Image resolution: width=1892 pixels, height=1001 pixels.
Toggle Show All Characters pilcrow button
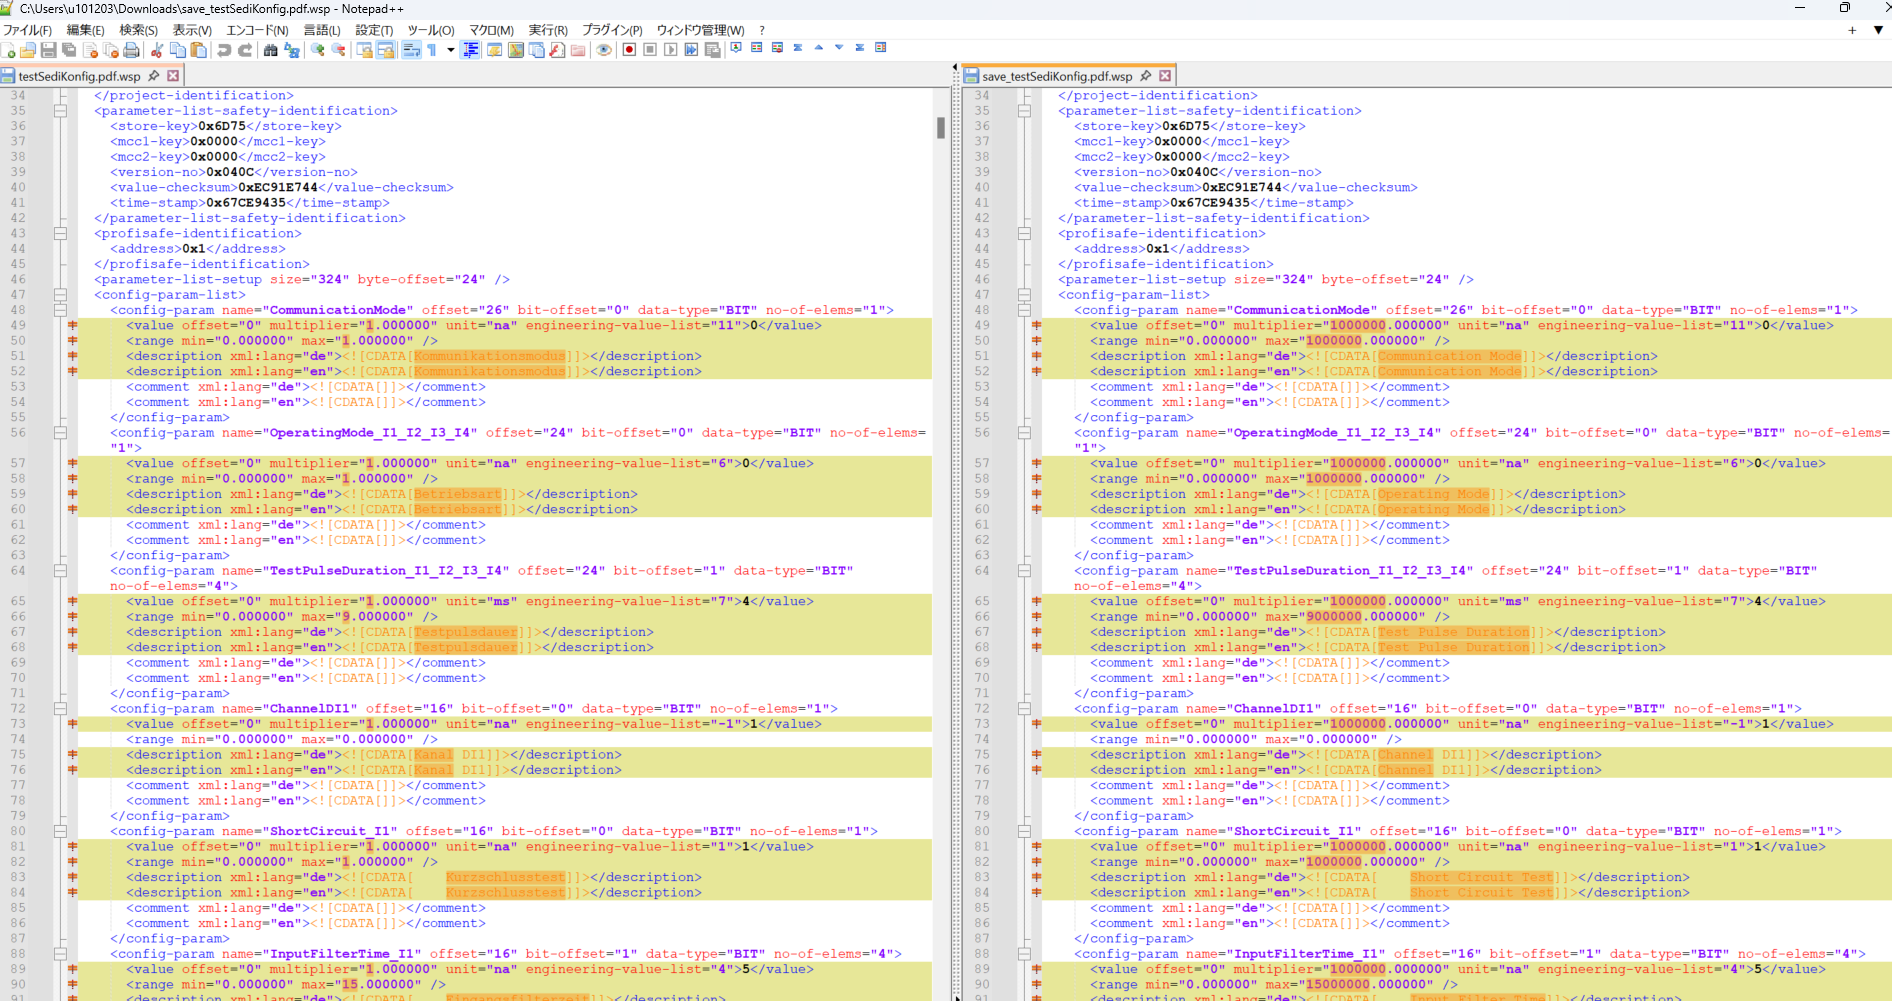[x=432, y=50]
